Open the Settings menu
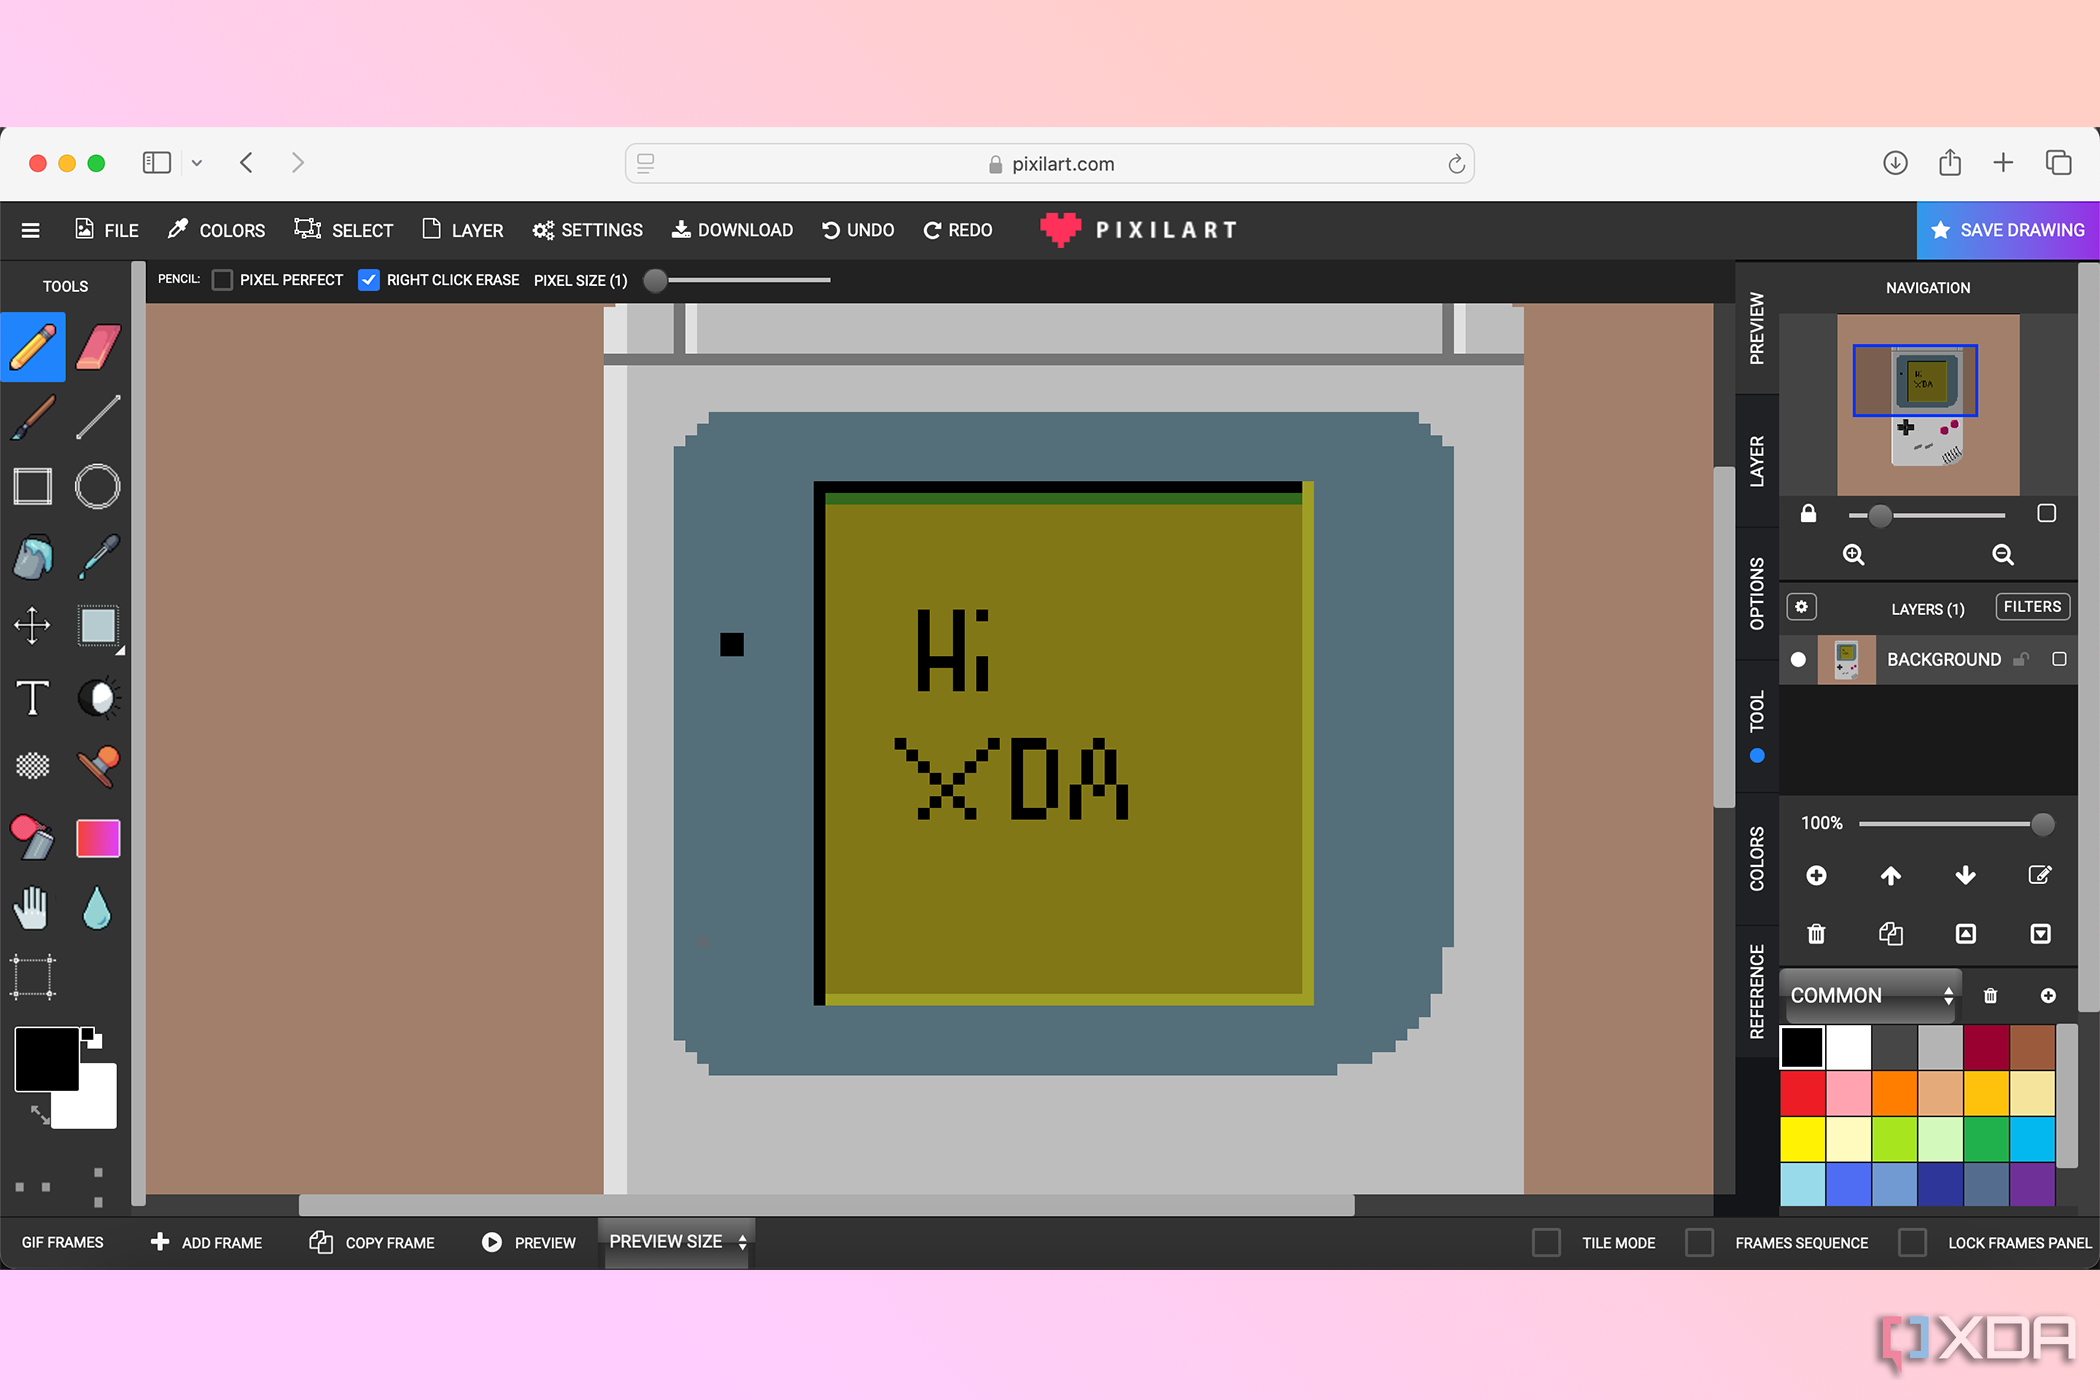This screenshot has height=1400, width=2100. pos(588,231)
